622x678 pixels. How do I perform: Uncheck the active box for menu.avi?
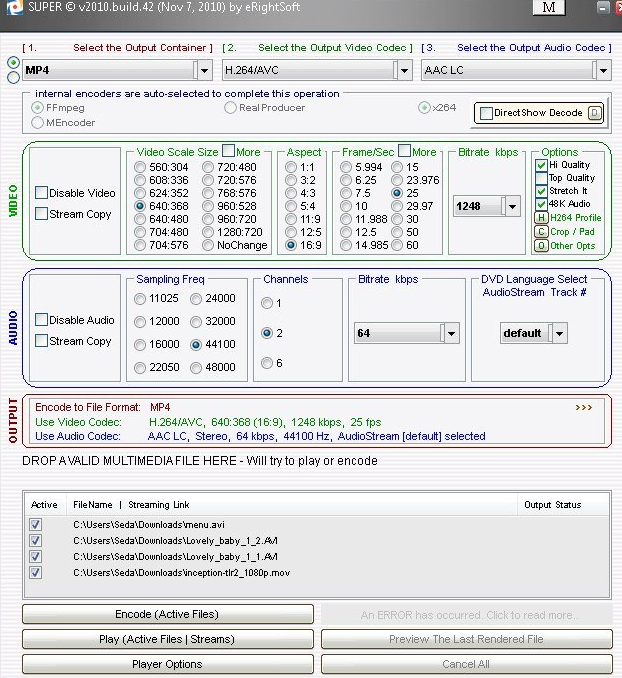(36, 524)
